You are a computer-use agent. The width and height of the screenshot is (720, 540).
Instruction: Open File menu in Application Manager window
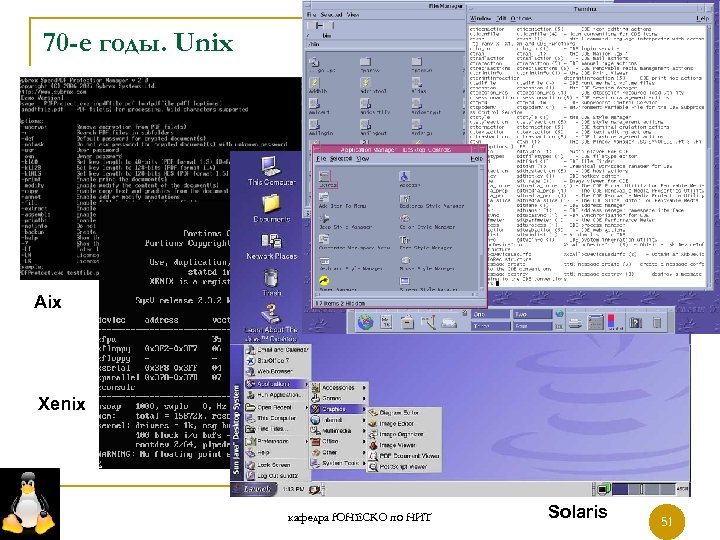click(x=321, y=158)
